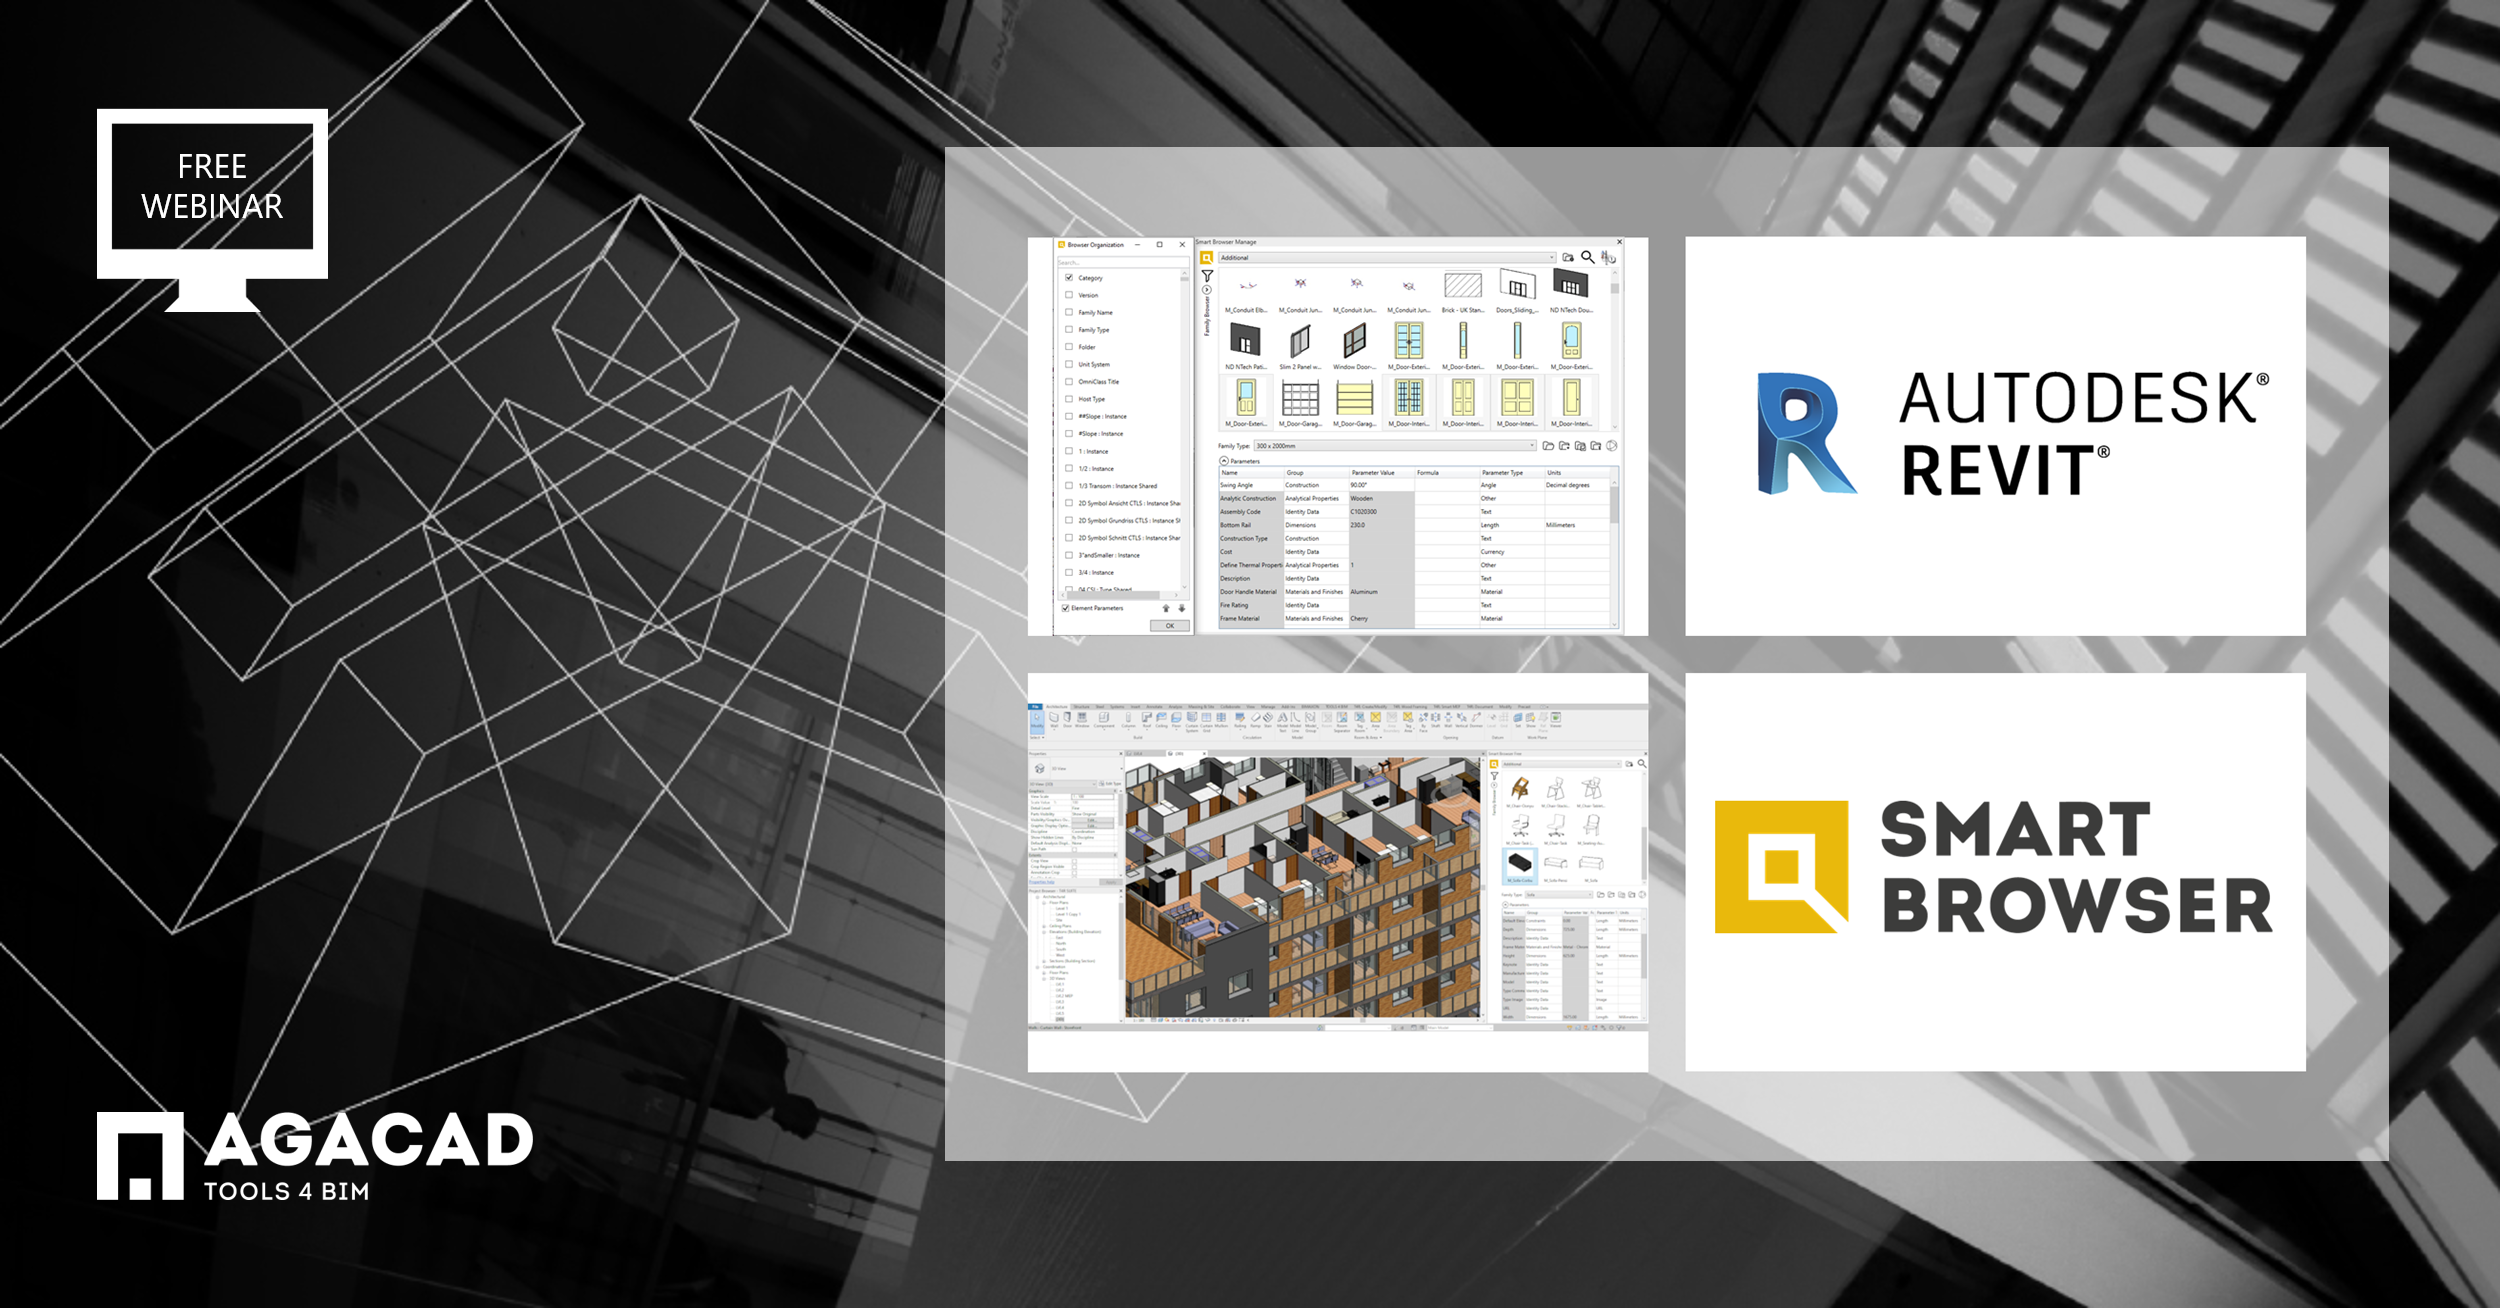Check the Folder checkbox

tap(1069, 347)
